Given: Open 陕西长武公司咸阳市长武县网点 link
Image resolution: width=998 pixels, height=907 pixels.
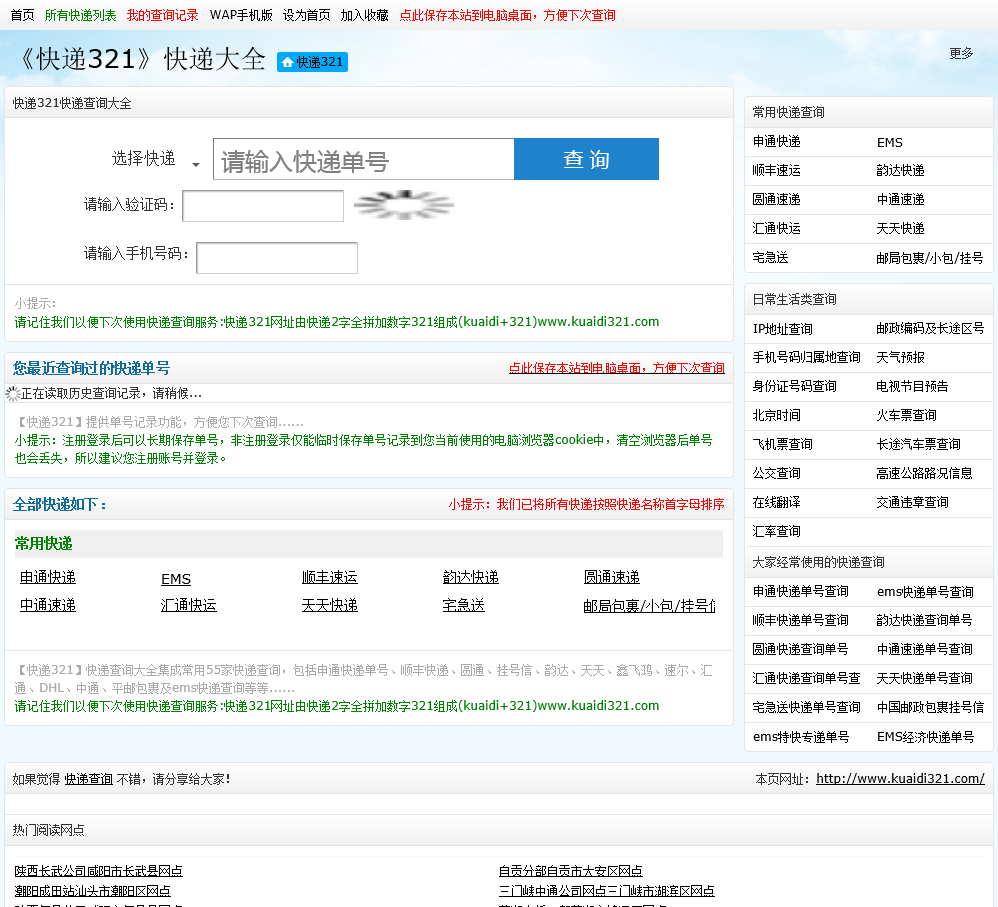Looking at the screenshot, I should point(99,871).
